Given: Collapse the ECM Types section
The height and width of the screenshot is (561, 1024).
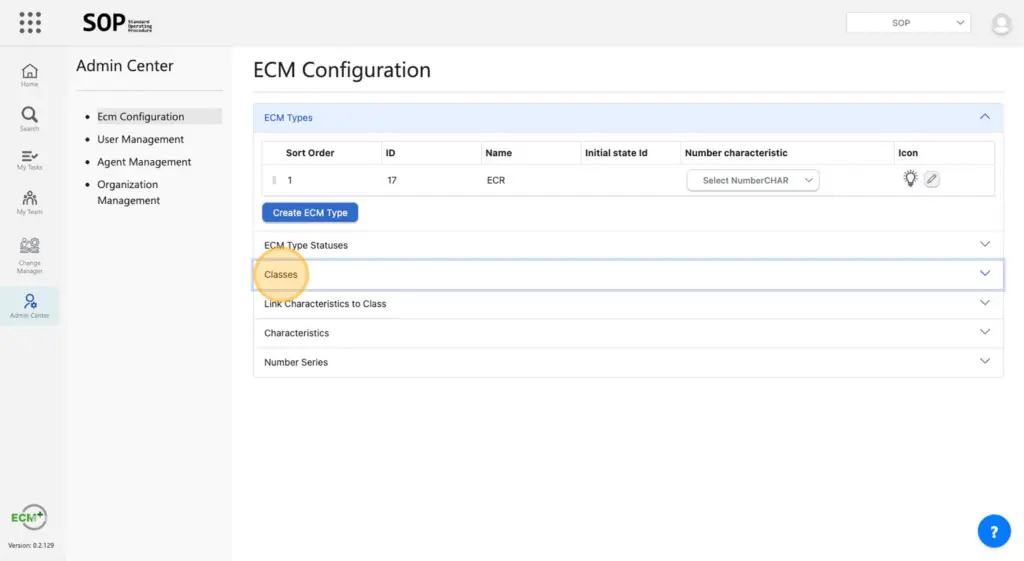Looking at the screenshot, I should pyautogui.click(x=985, y=117).
